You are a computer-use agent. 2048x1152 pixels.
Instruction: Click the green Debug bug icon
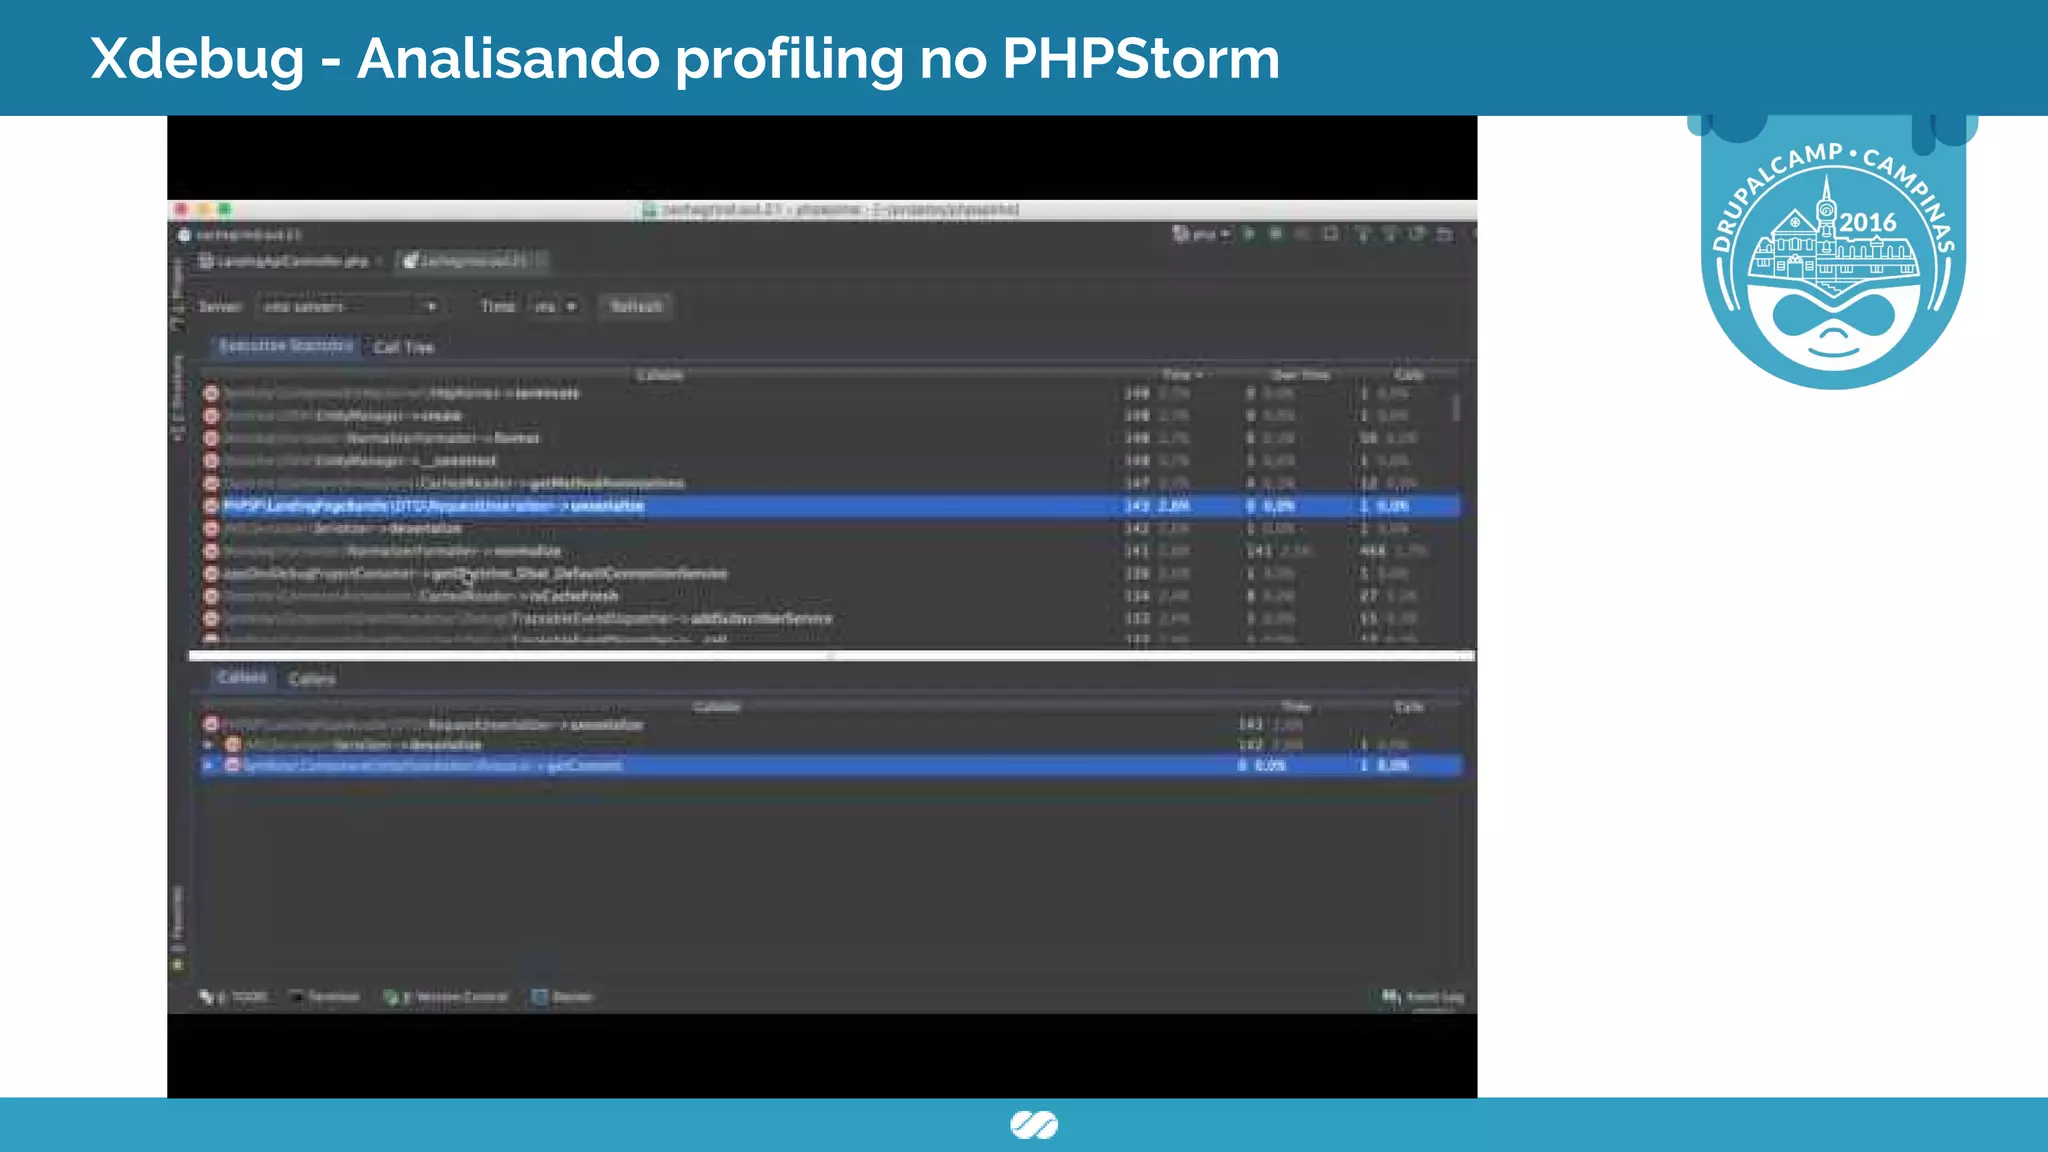pos(1276,234)
